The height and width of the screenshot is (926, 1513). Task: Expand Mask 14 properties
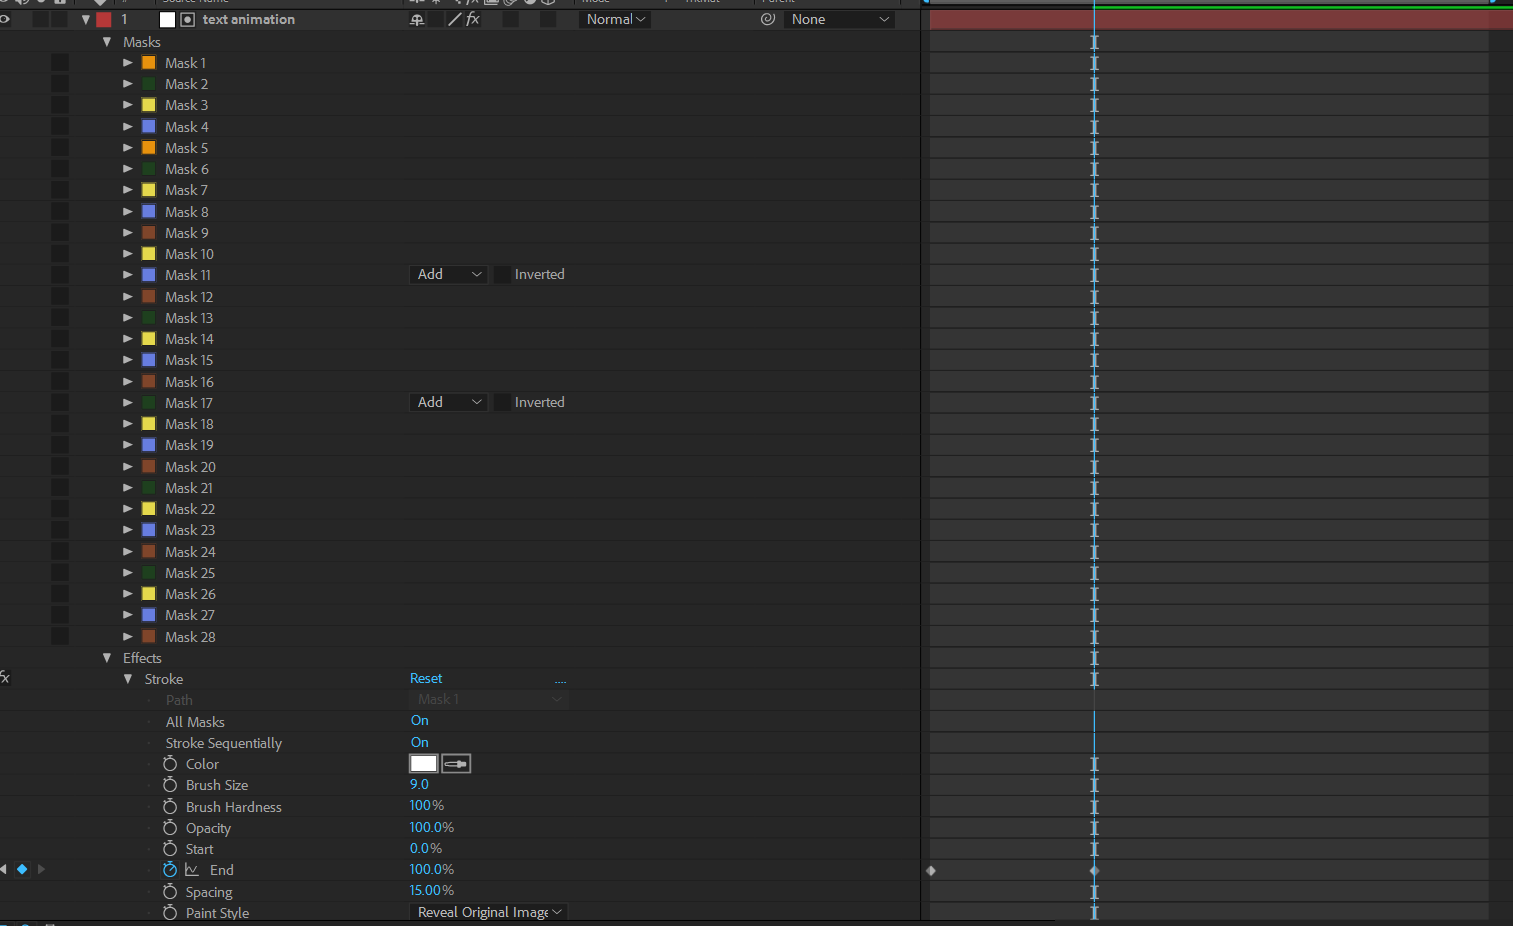(x=128, y=339)
